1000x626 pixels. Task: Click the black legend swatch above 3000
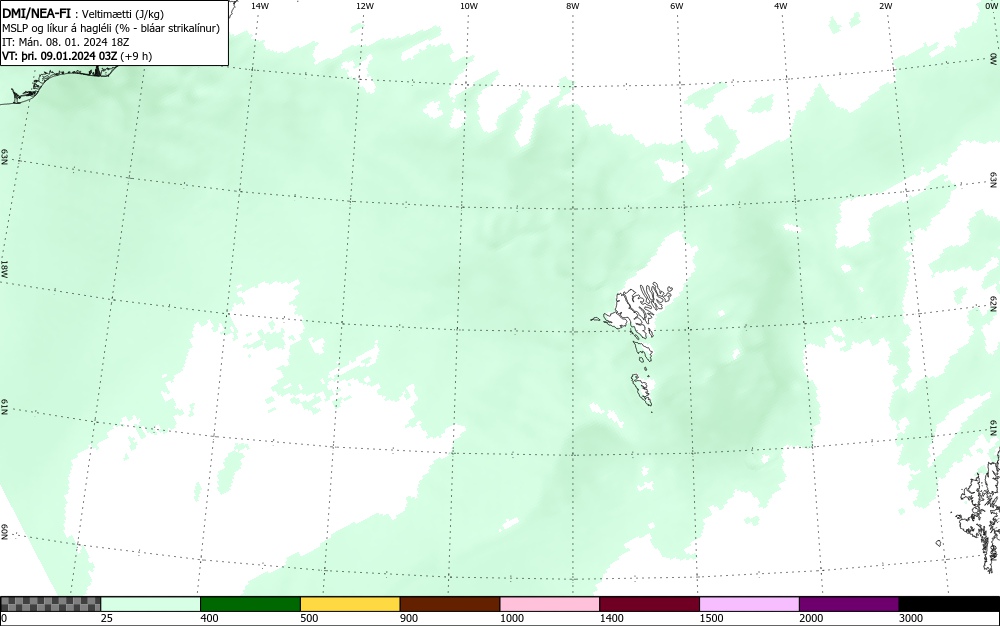click(949, 604)
